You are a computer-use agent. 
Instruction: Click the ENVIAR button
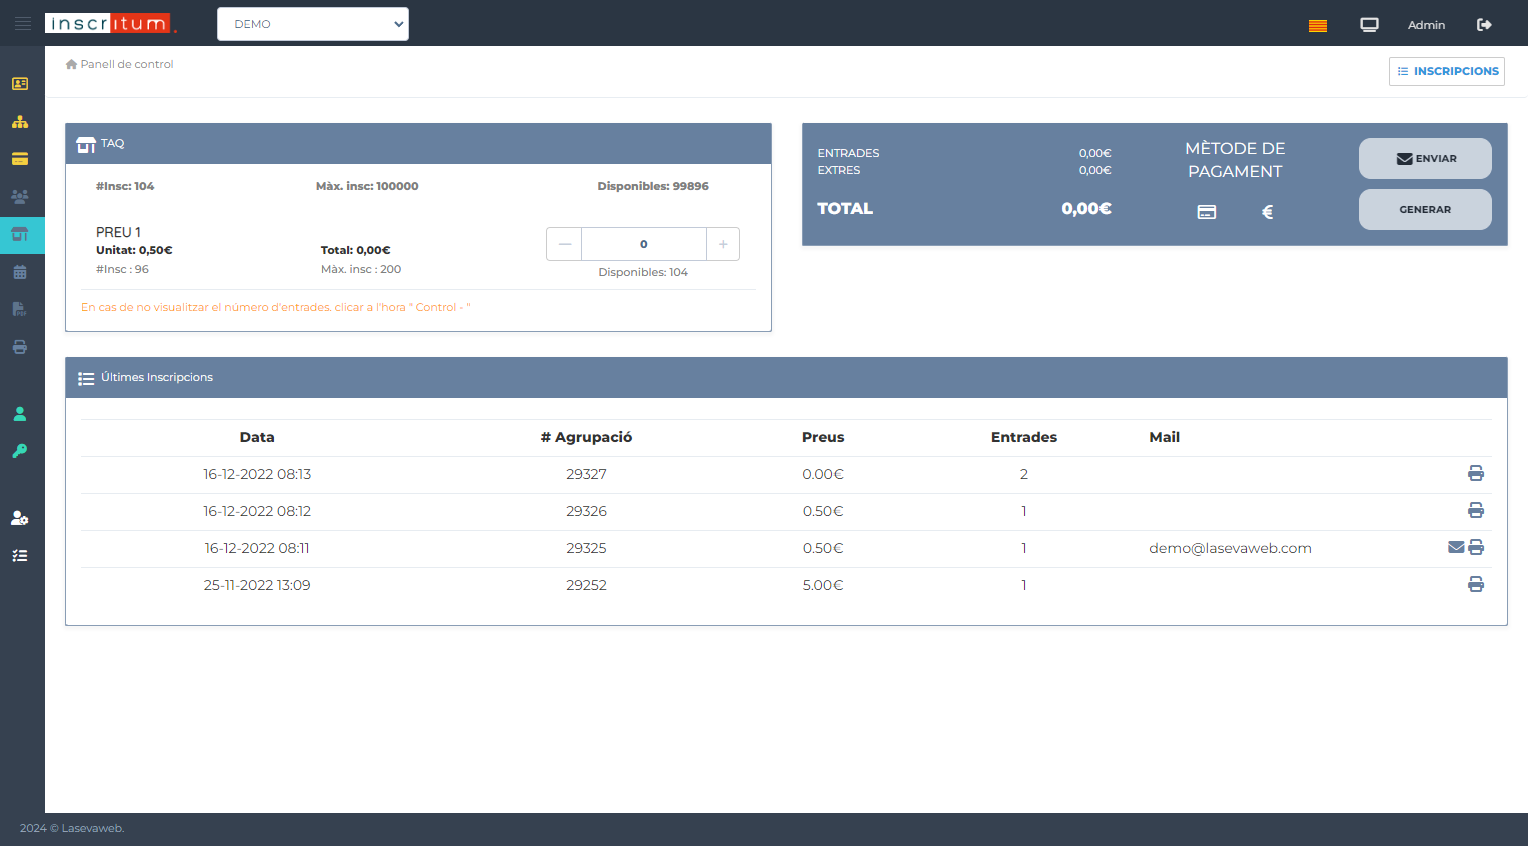[x=1425, y=158]
